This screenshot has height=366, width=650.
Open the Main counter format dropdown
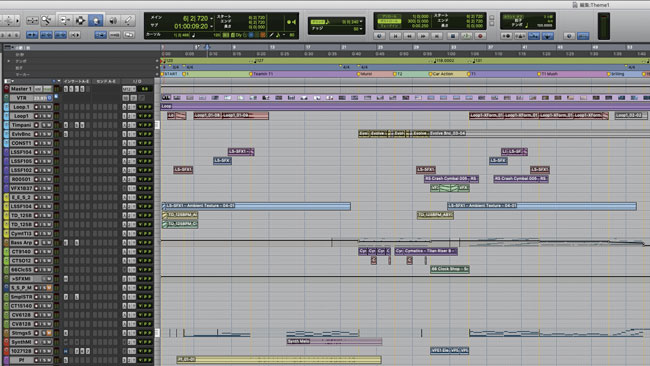(211, 19)
